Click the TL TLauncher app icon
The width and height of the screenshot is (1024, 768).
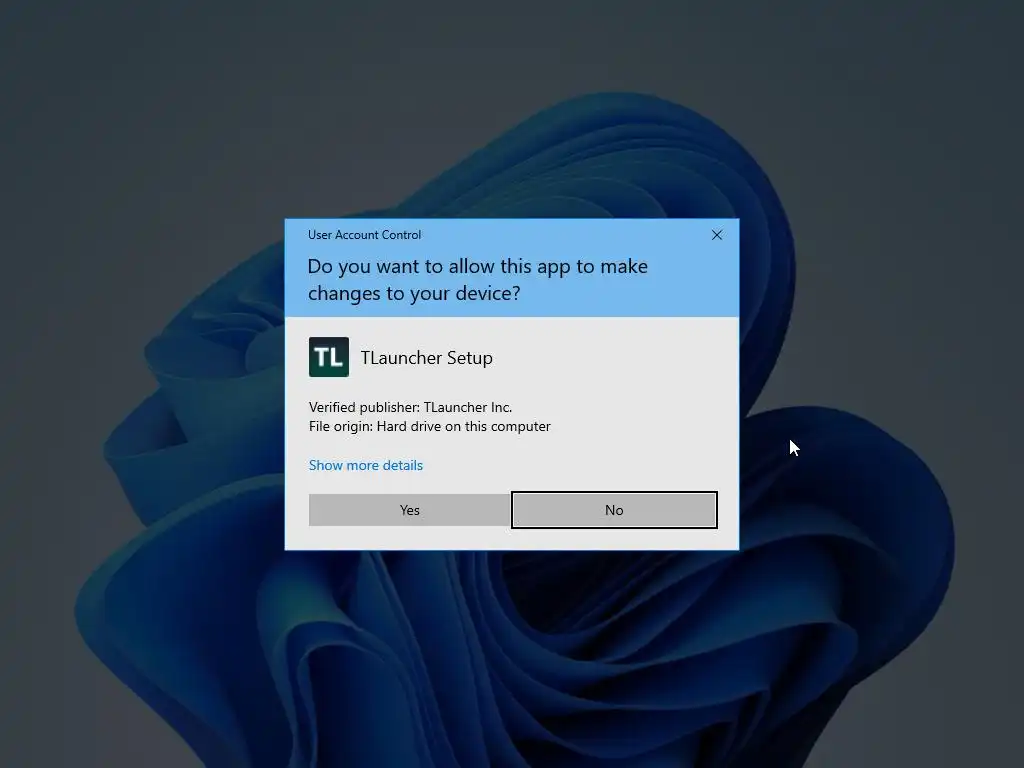coord(328,357)
